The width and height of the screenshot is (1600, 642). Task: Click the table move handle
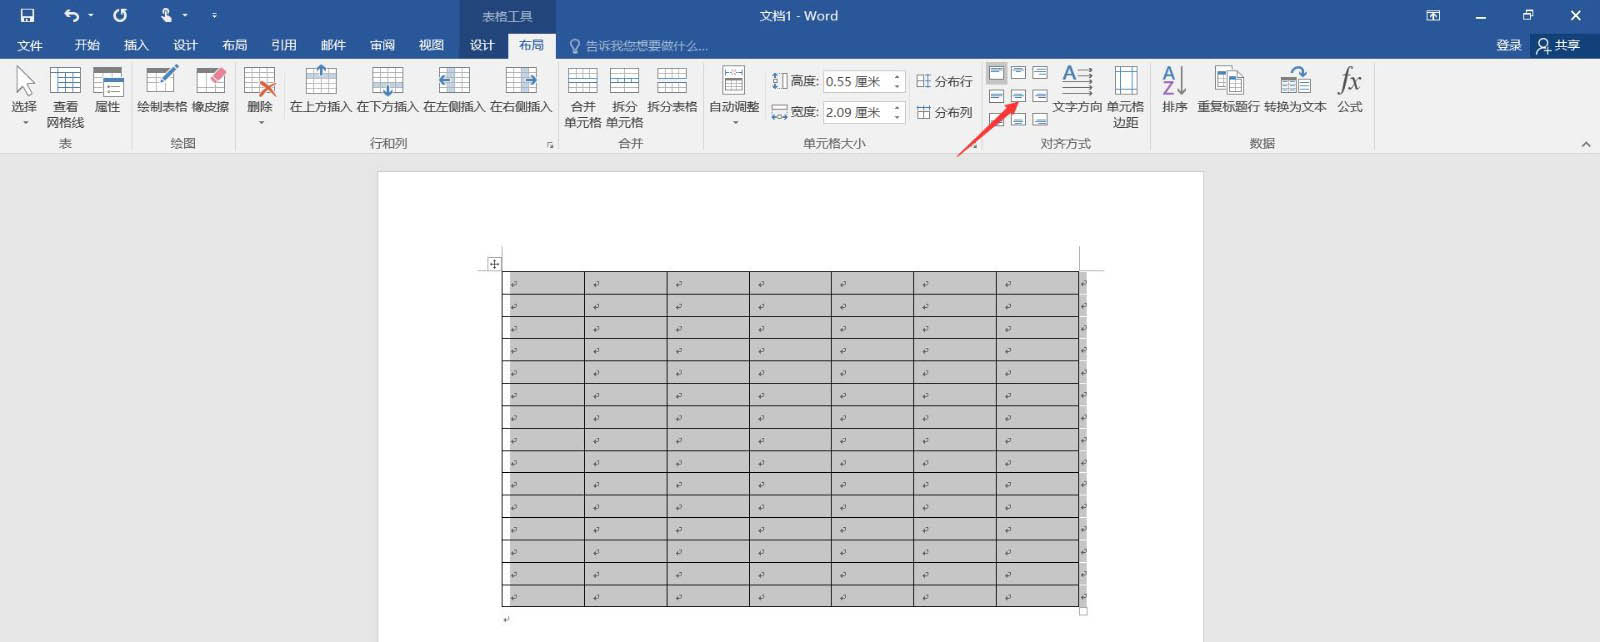[494, 264]
